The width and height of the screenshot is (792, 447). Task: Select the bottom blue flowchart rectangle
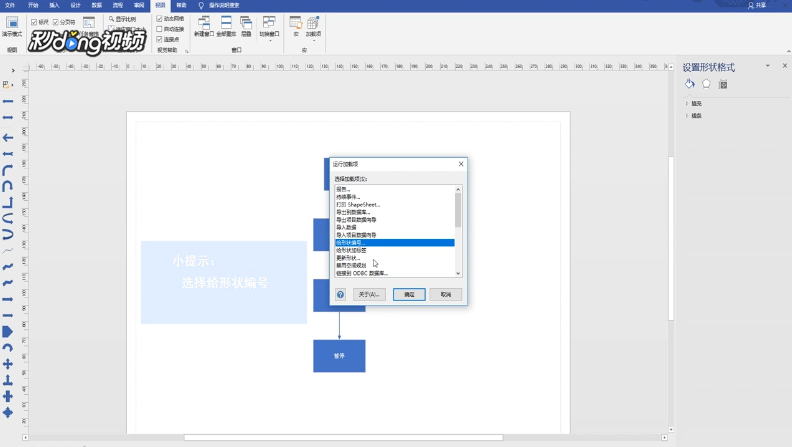tap(339, 356)
